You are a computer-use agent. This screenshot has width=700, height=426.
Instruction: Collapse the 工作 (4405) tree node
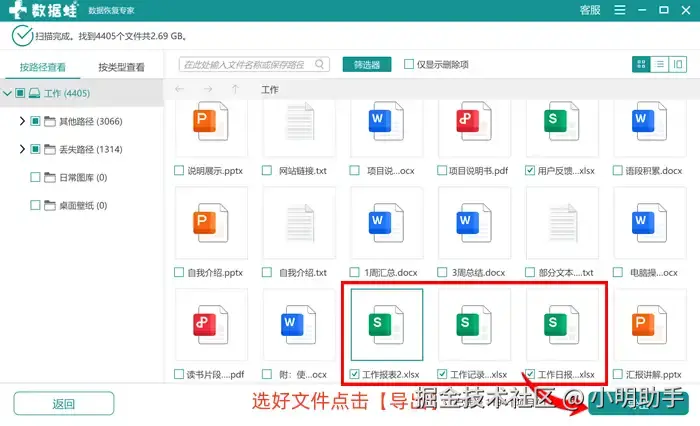(7, 93)
